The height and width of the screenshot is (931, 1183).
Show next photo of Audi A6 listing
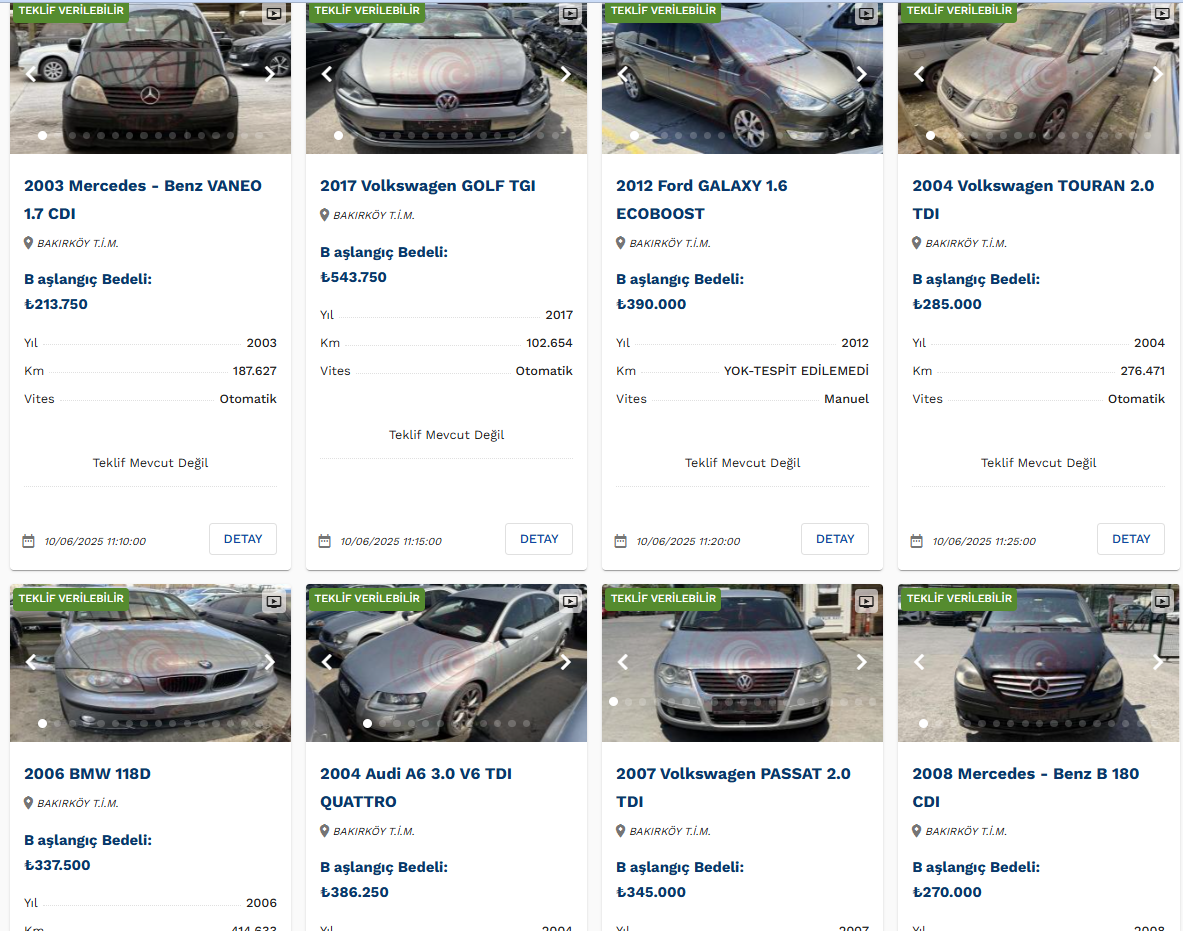pos(565,661)
